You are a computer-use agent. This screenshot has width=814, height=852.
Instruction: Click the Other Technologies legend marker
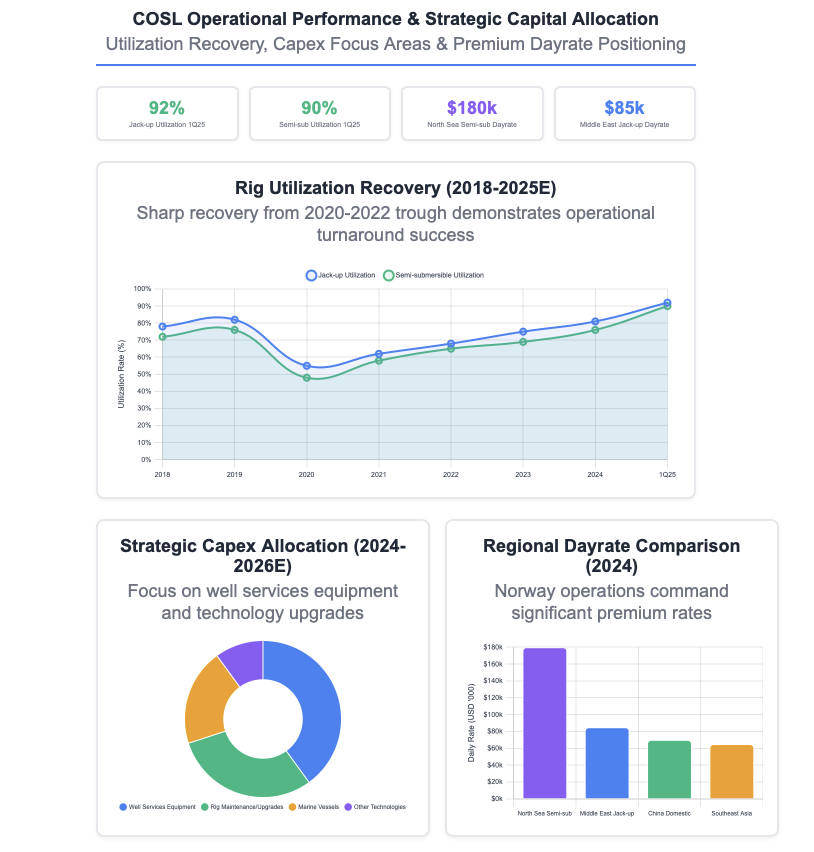pos(348,807)
